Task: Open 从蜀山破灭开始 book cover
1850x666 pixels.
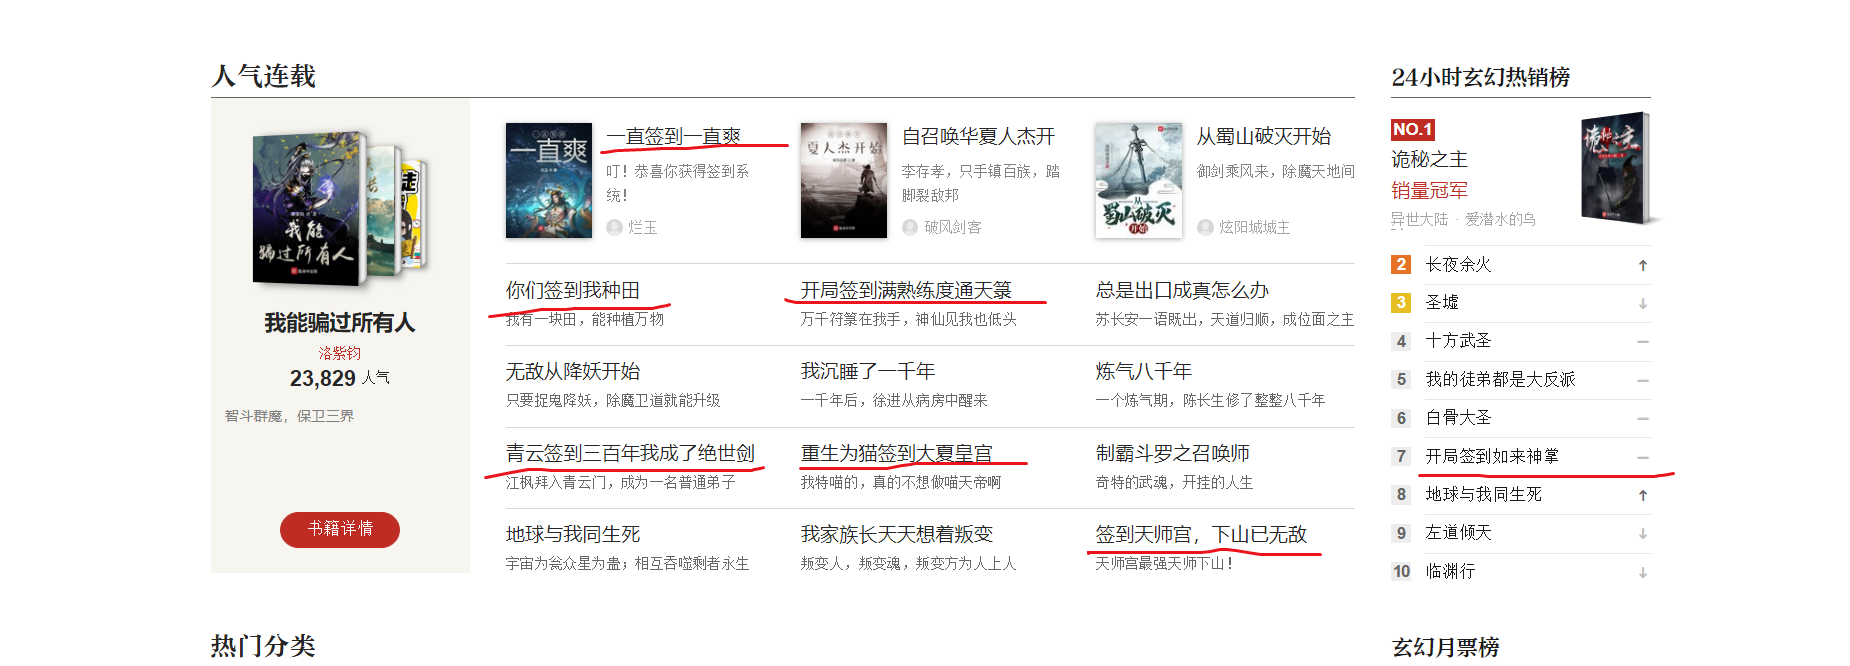Action: [1139, 180]
